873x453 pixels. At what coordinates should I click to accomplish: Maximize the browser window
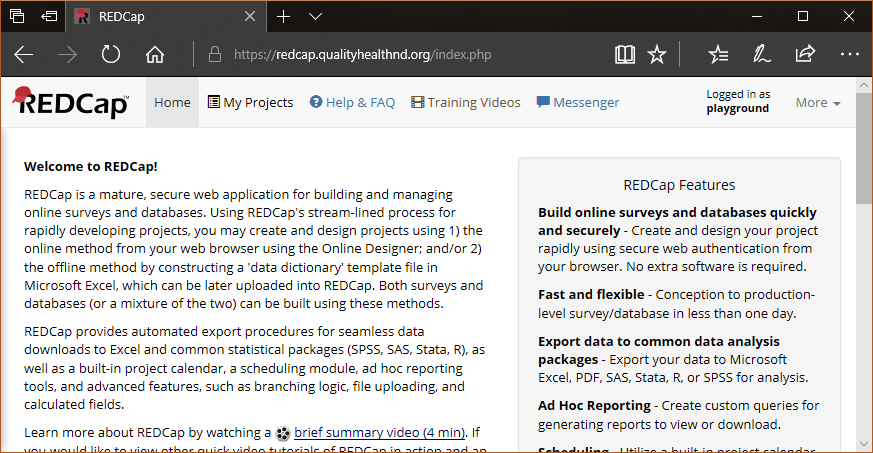pos(803,16)
